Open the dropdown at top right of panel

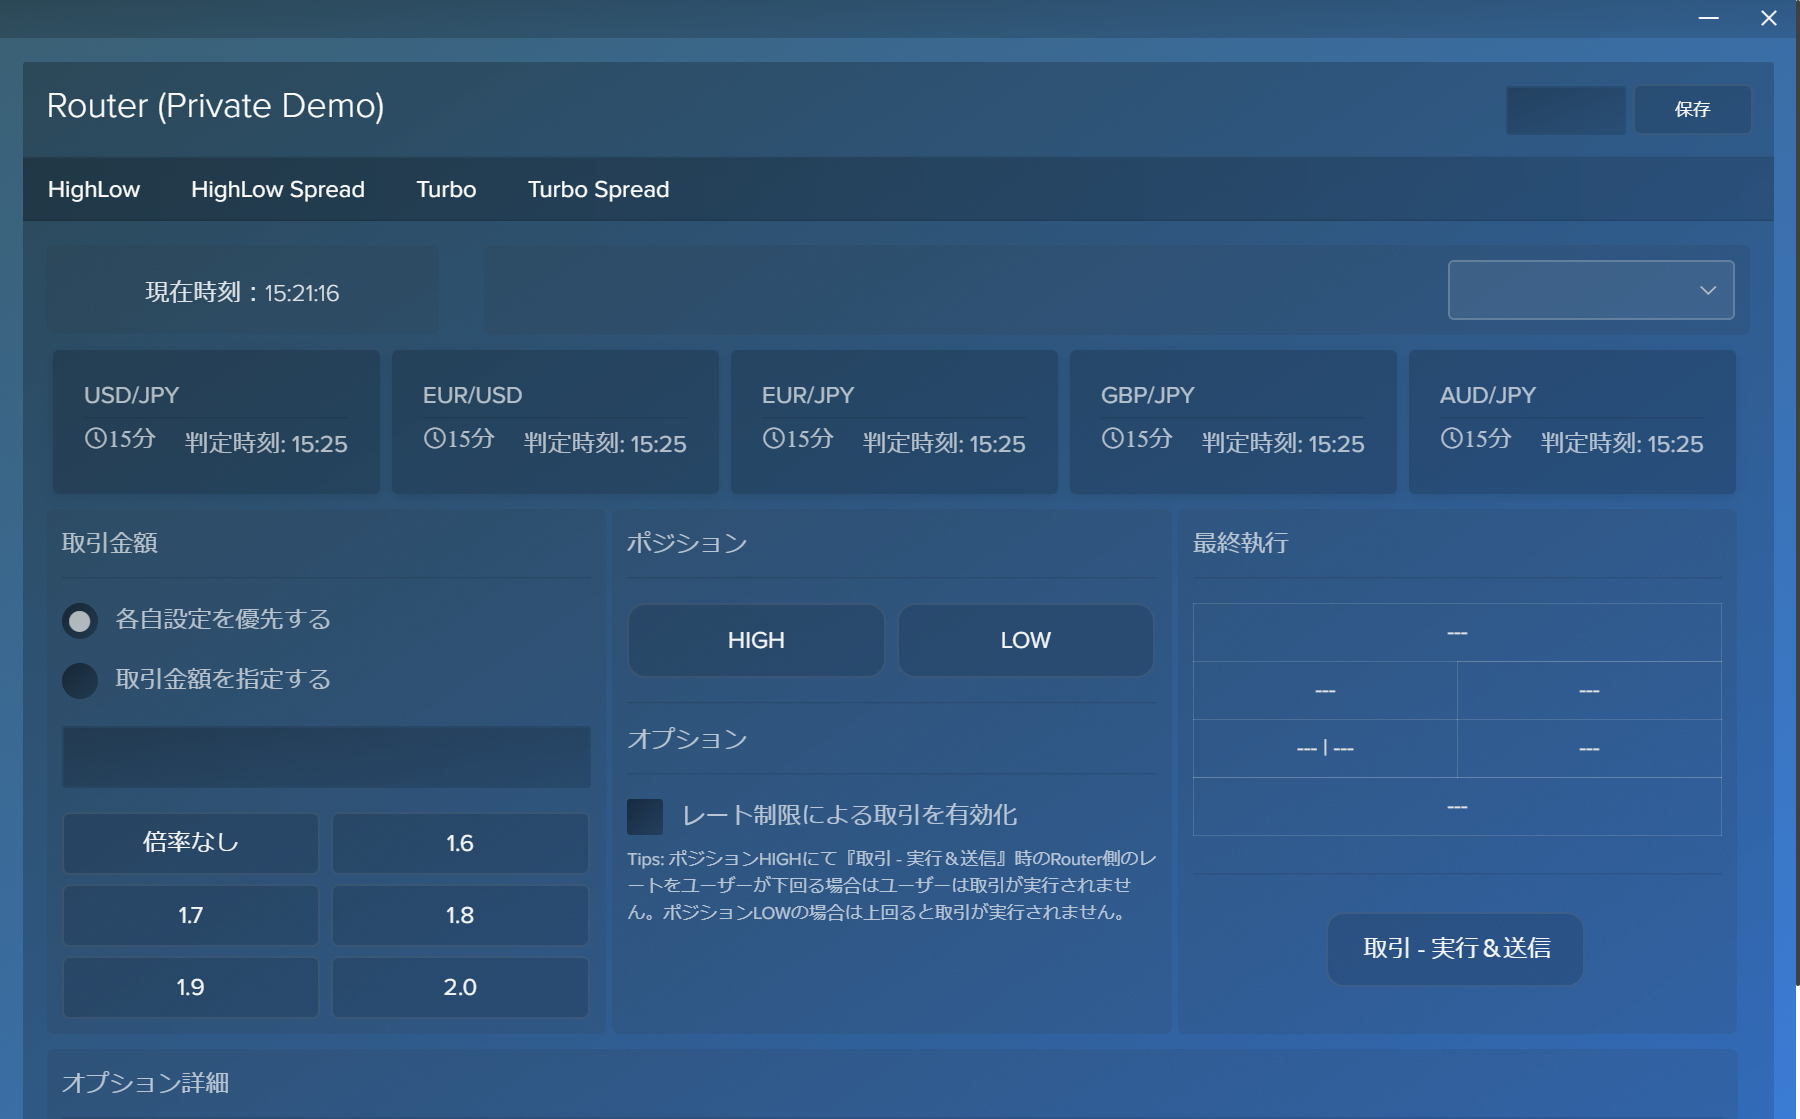[x=1590, y=290]
